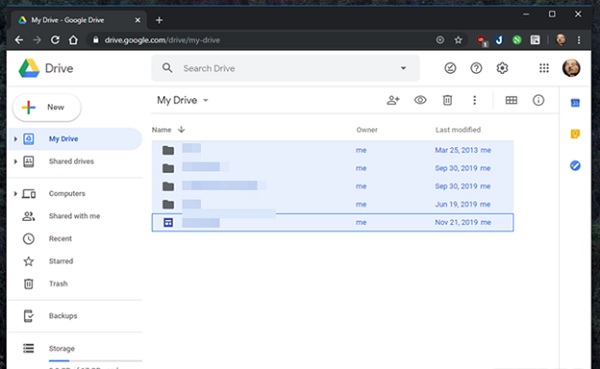Screen dimensions: 600x369
Task: Click the date Mar 25, 2013
Action: click(x=456, y=150)
